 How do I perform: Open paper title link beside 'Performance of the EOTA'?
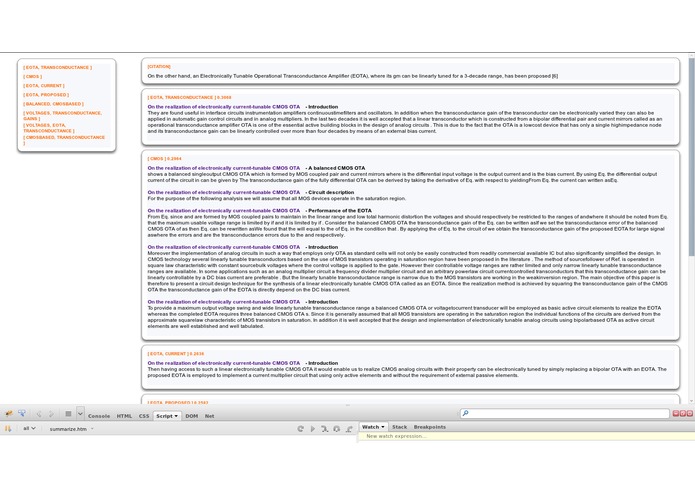[224, 210]
